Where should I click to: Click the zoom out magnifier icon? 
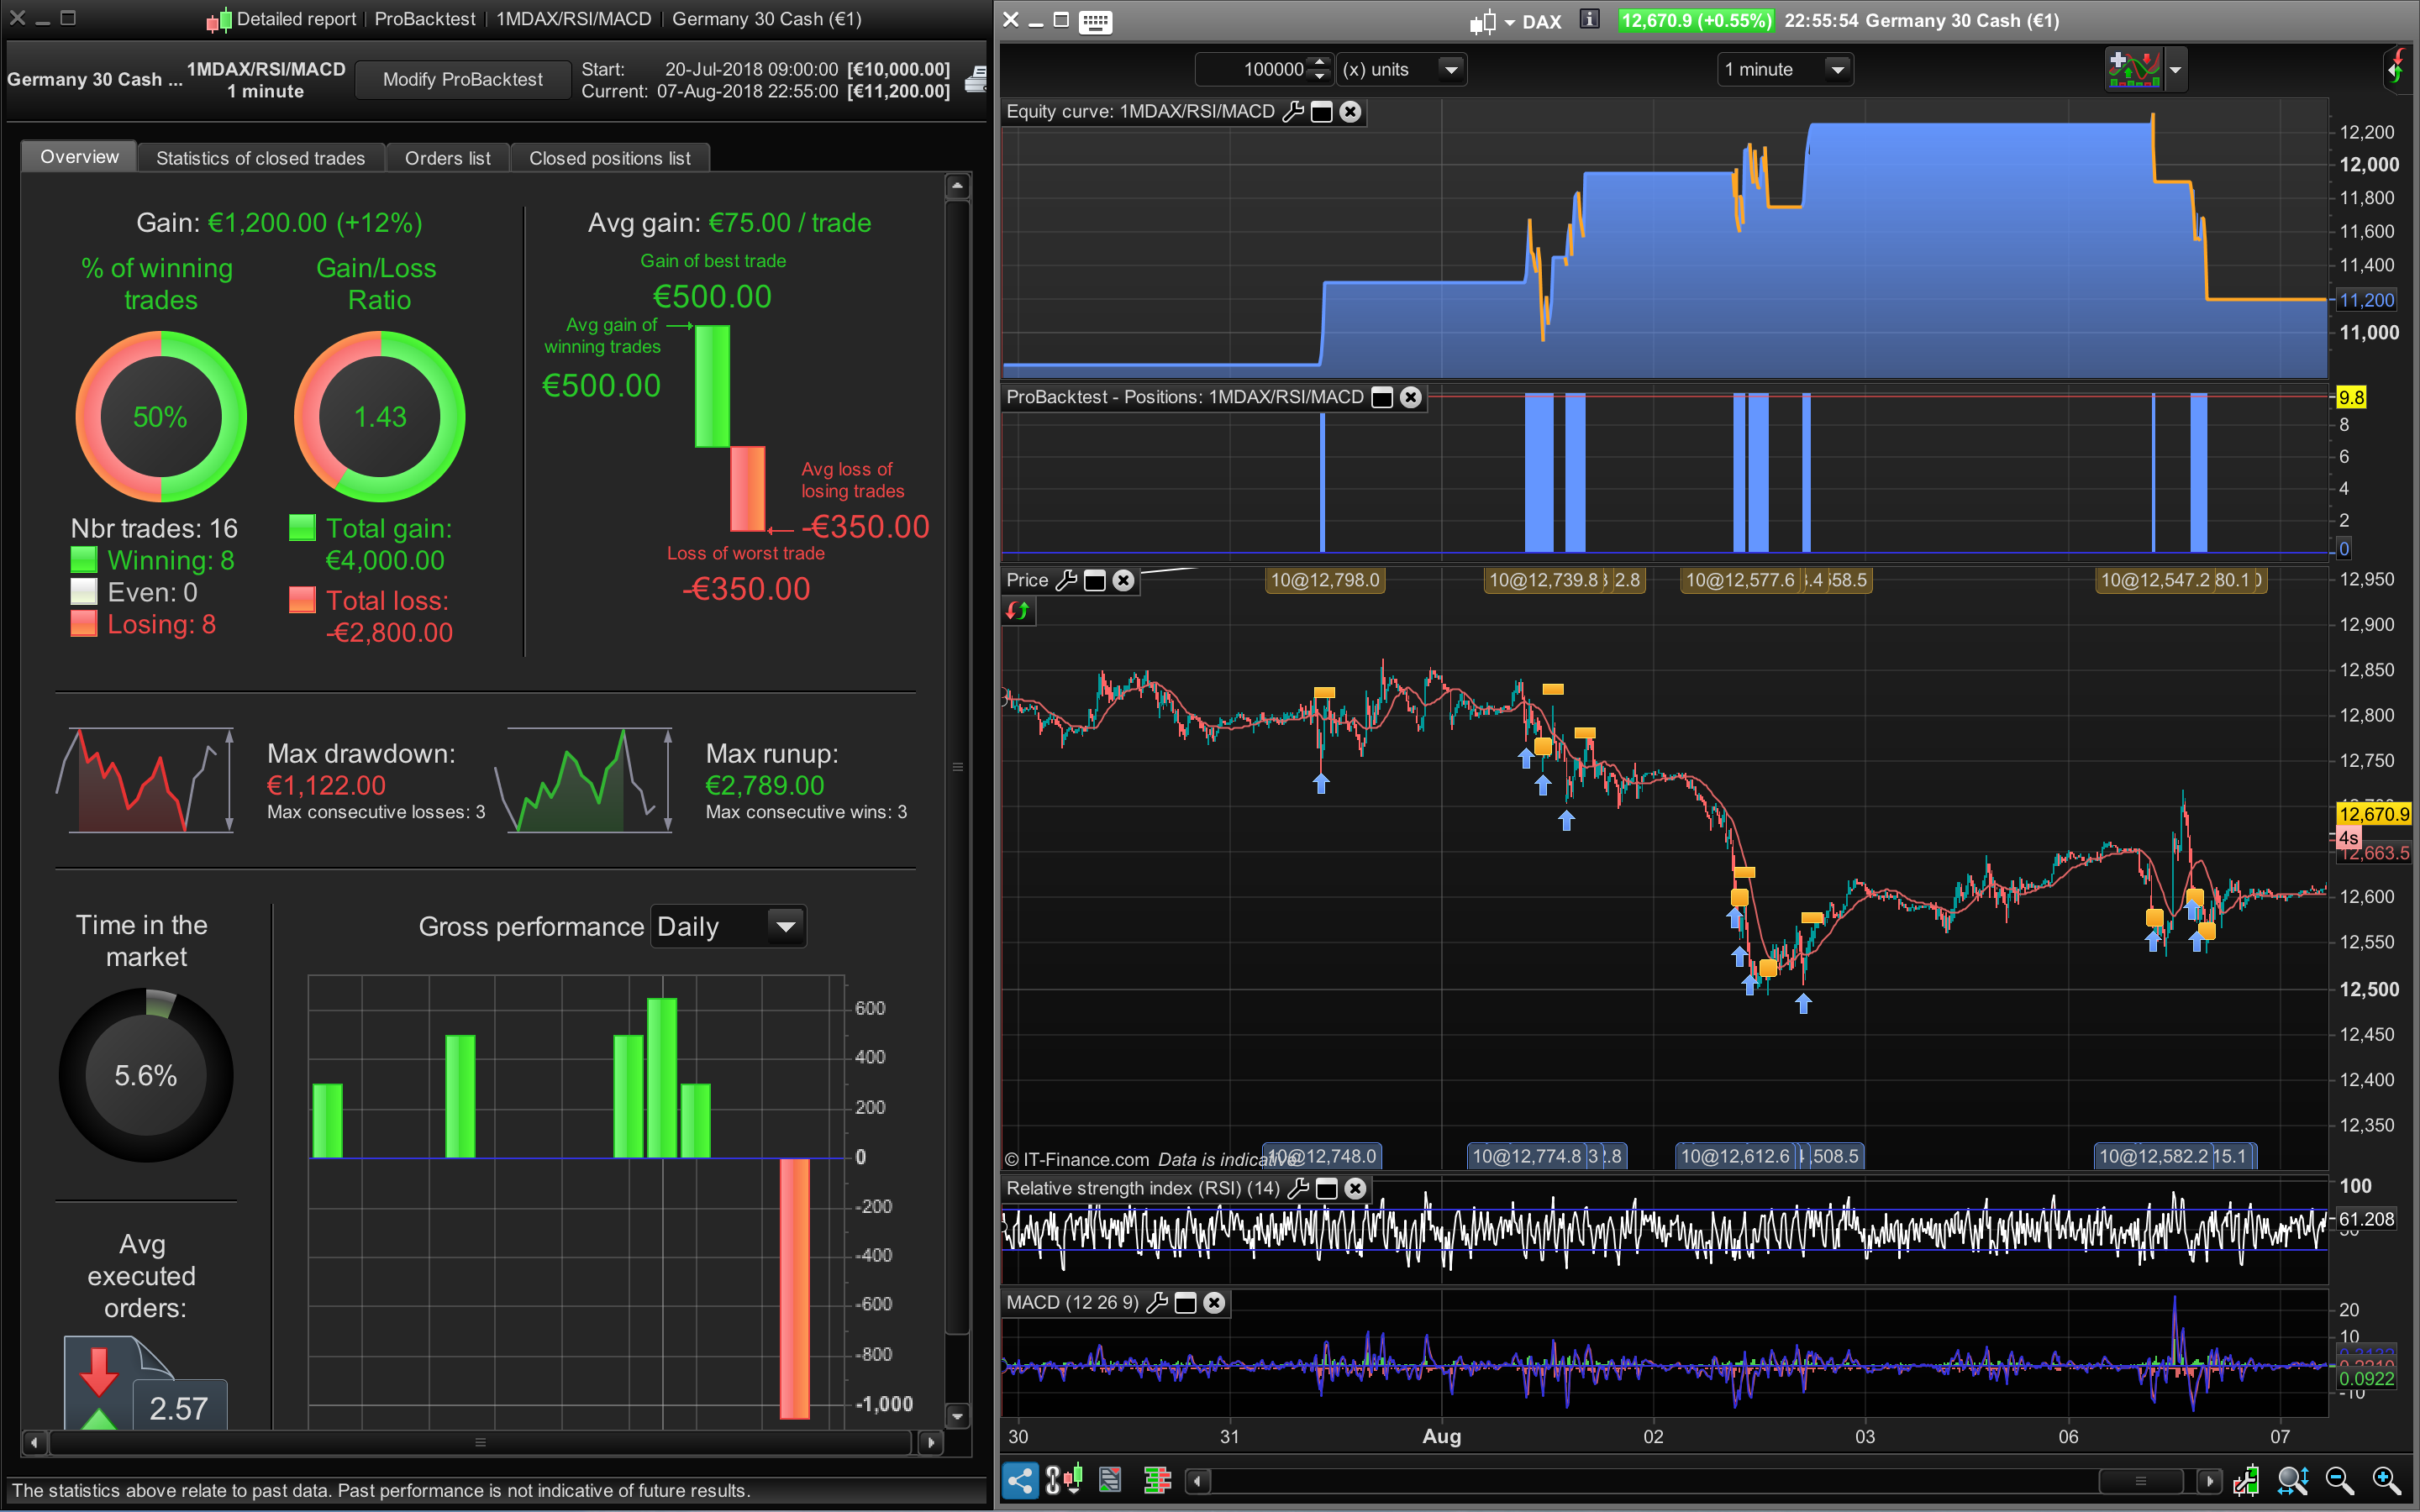click(x=2339, y=1480)
